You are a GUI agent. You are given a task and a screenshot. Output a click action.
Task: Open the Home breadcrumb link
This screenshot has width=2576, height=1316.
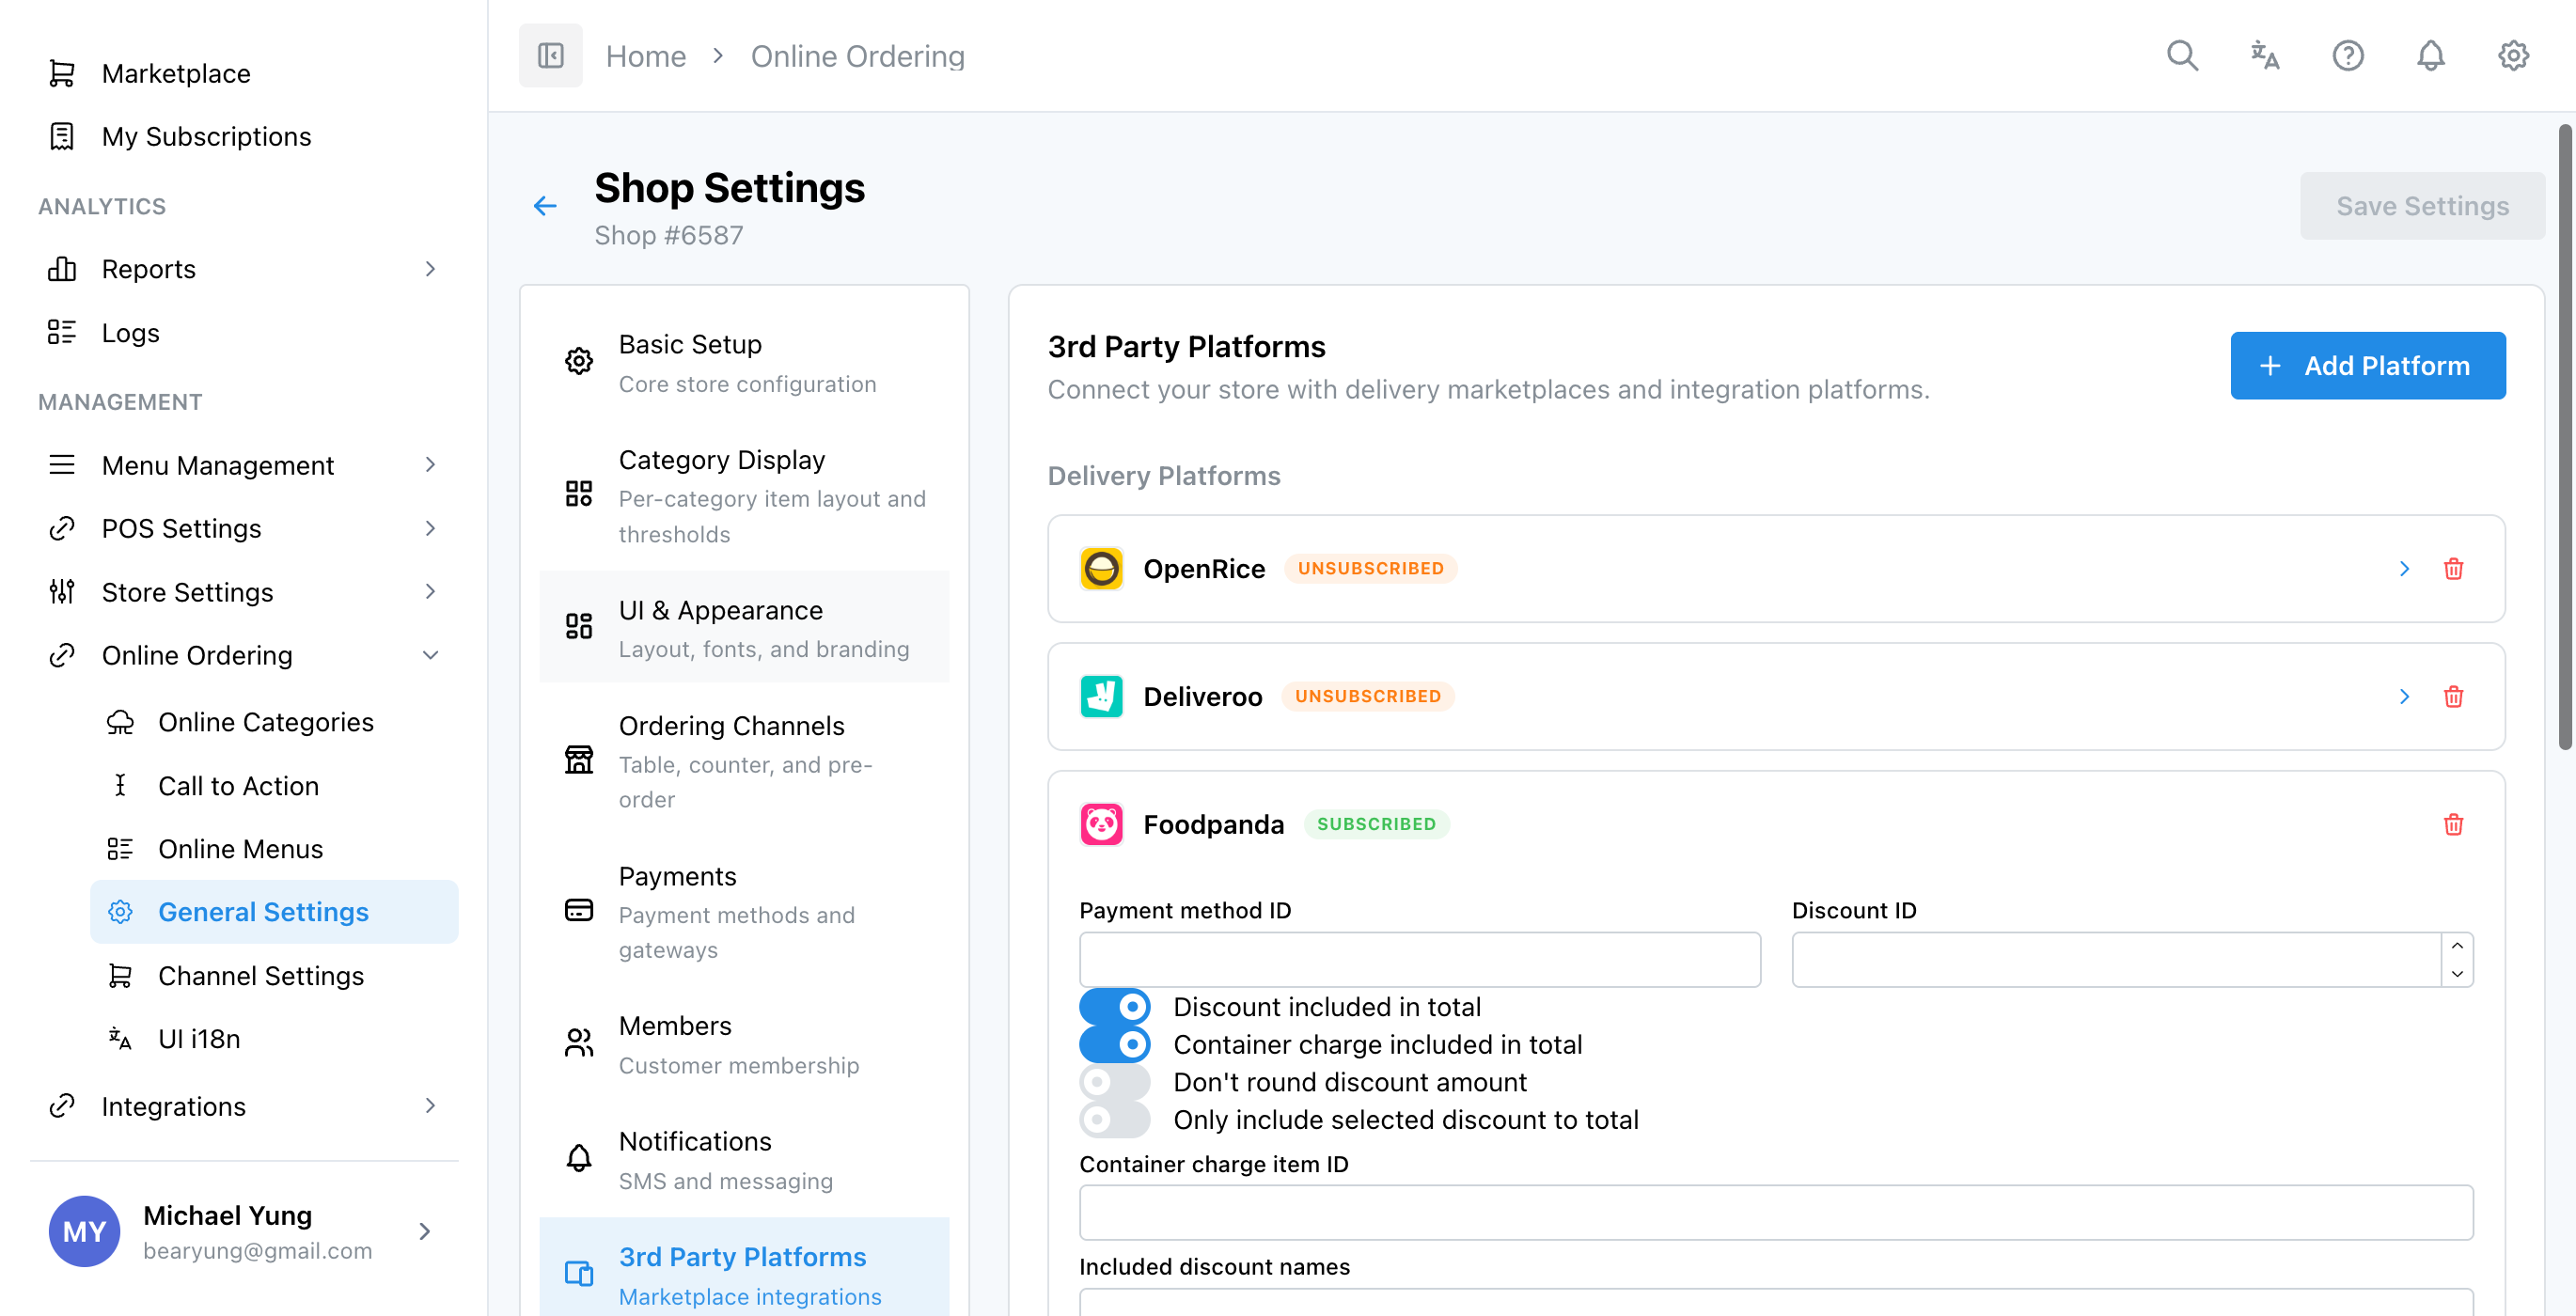pyautogui.click(x=645, y=56)
